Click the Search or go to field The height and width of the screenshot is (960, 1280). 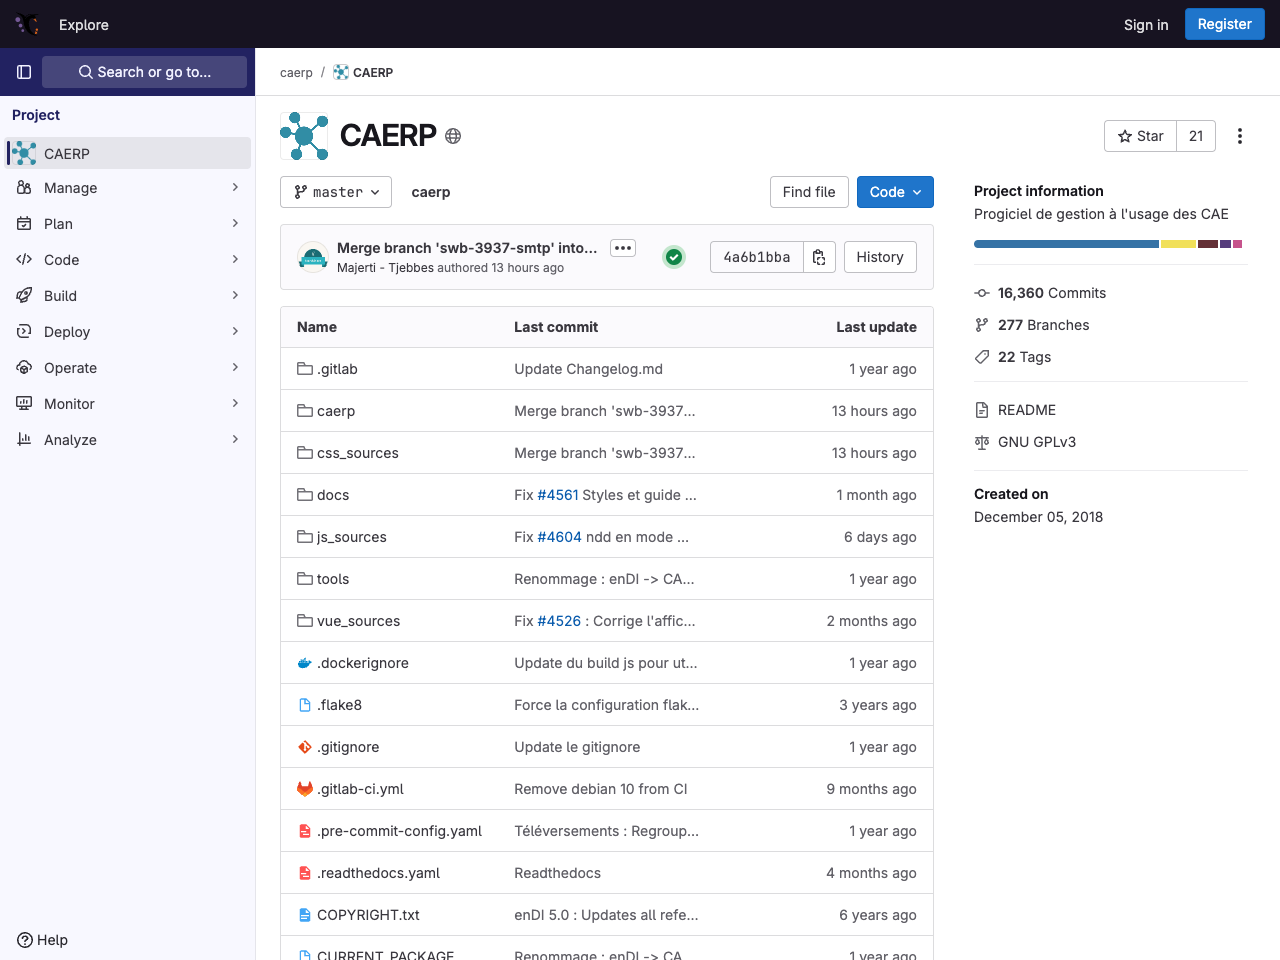pos(144,72)
